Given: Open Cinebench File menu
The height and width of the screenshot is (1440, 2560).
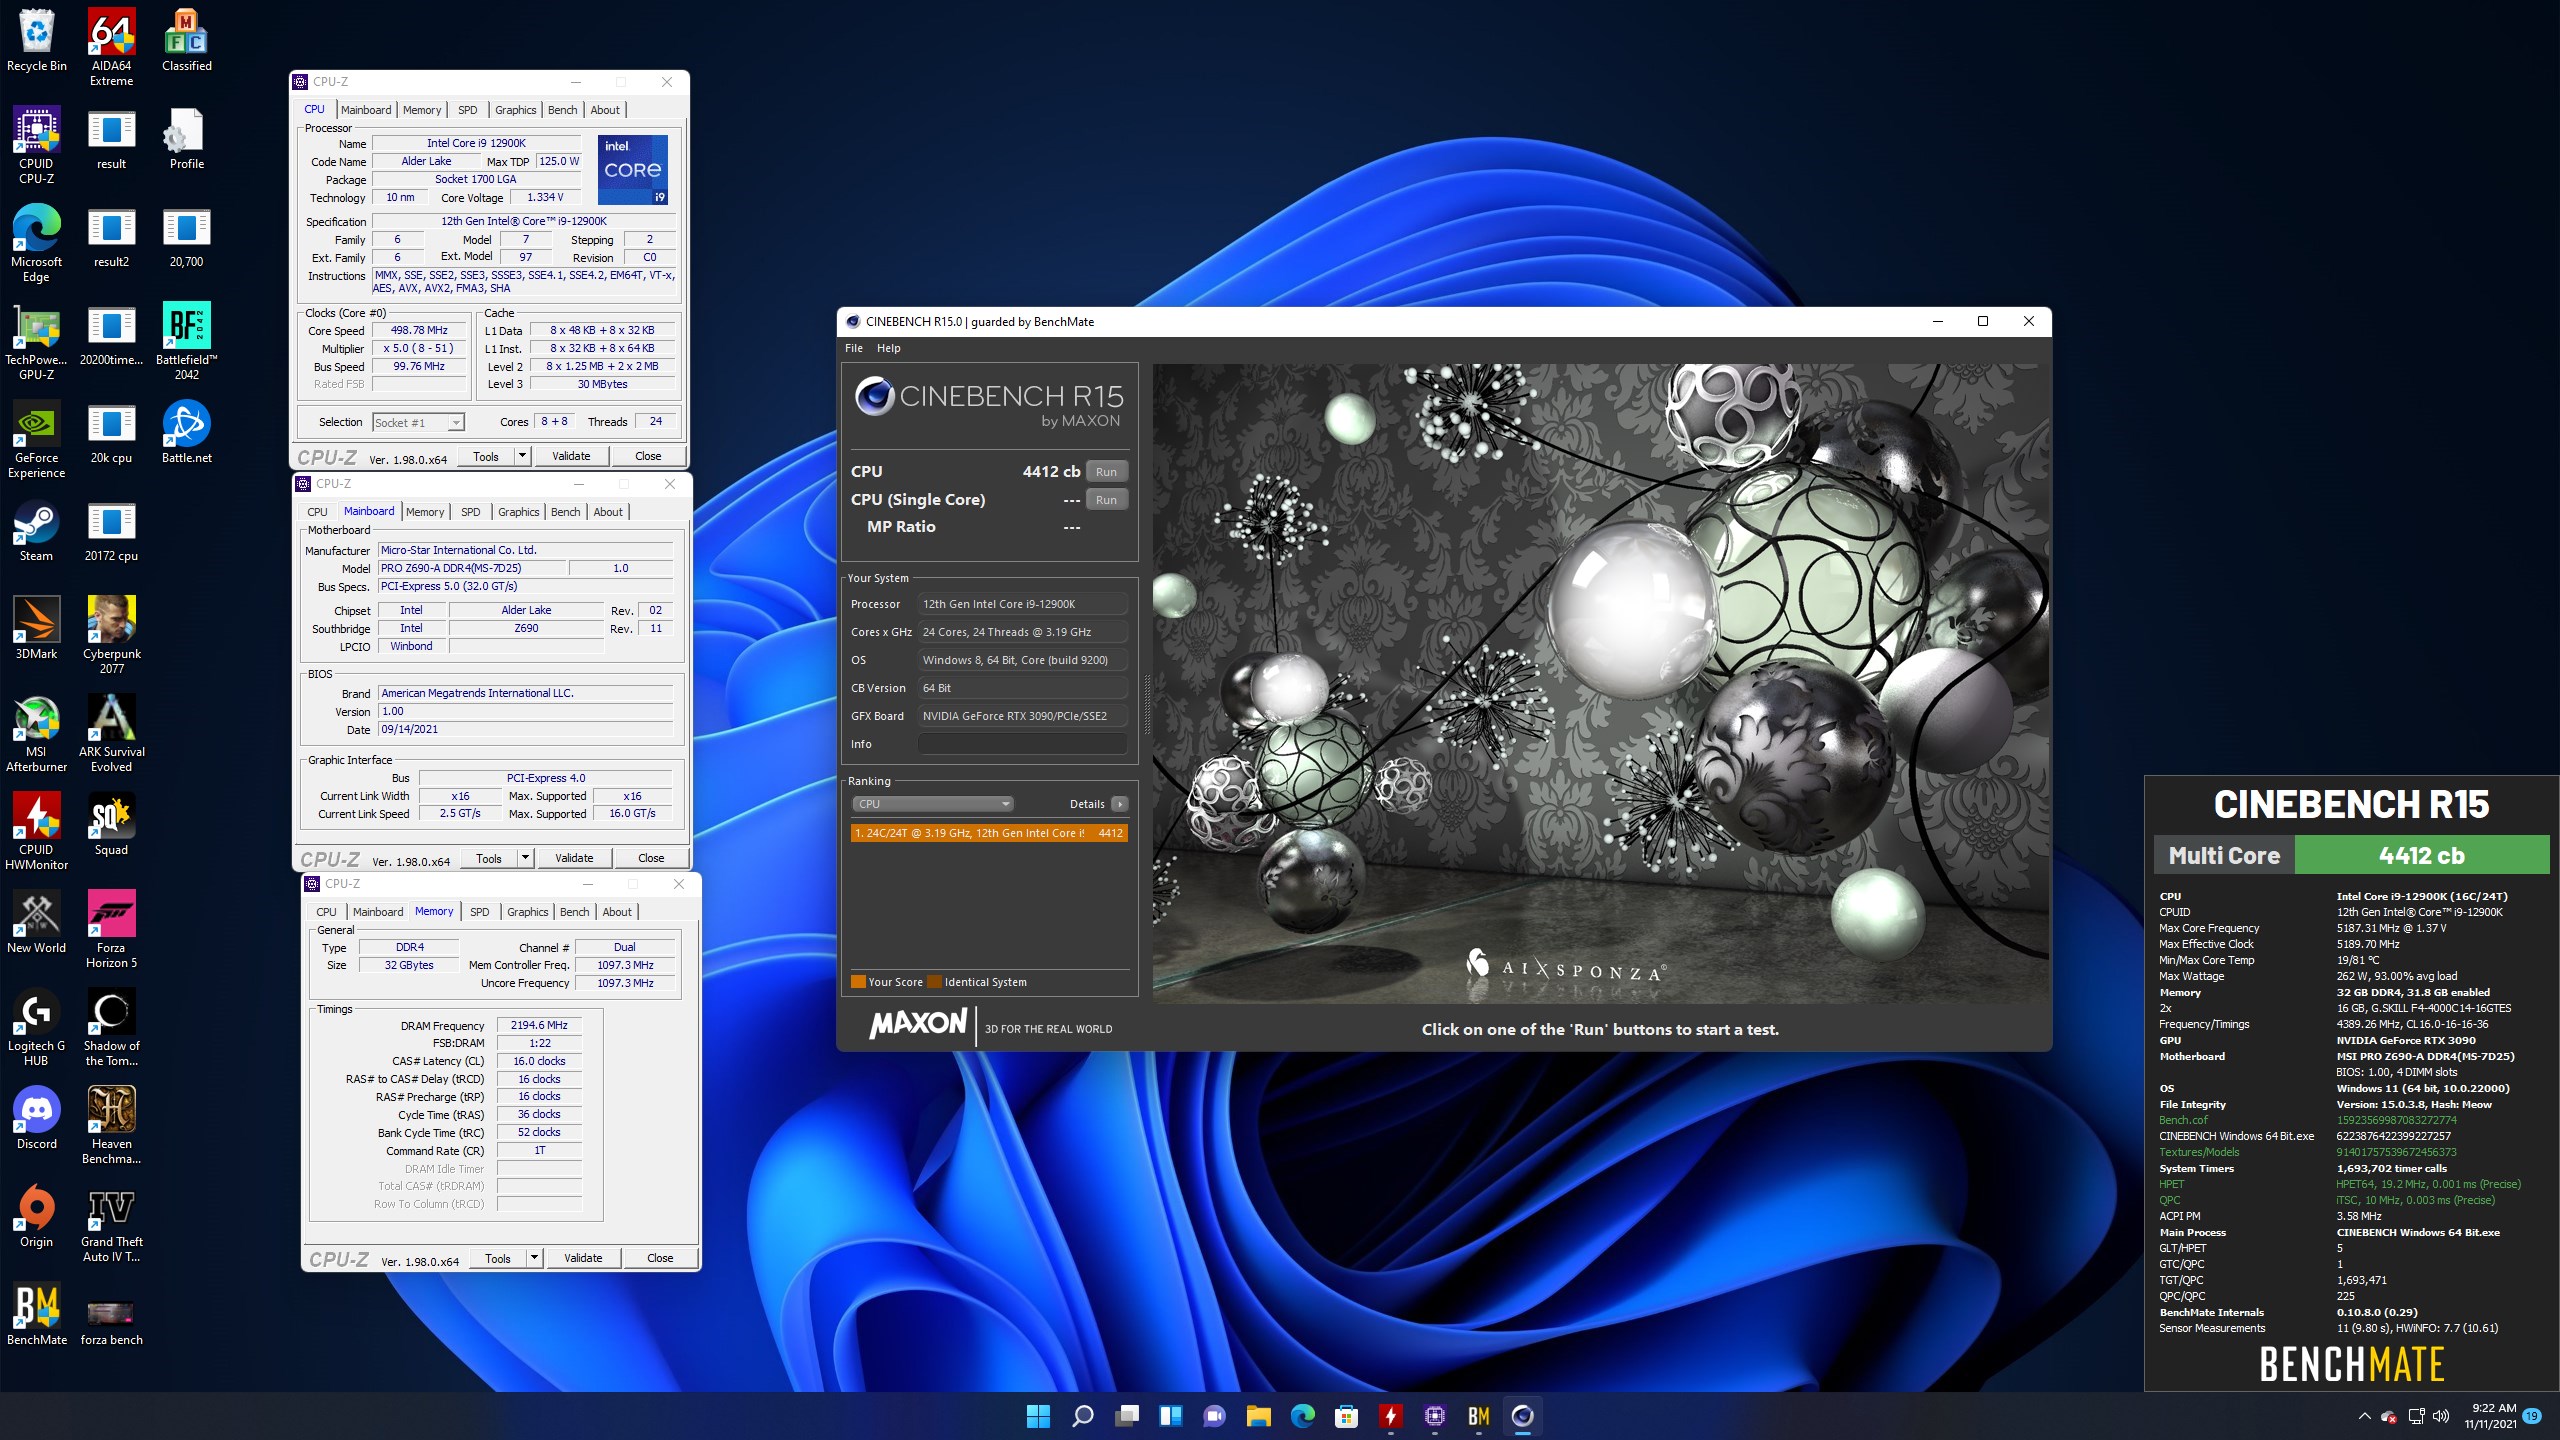Looking at the screenshot, I should (854, 348).
